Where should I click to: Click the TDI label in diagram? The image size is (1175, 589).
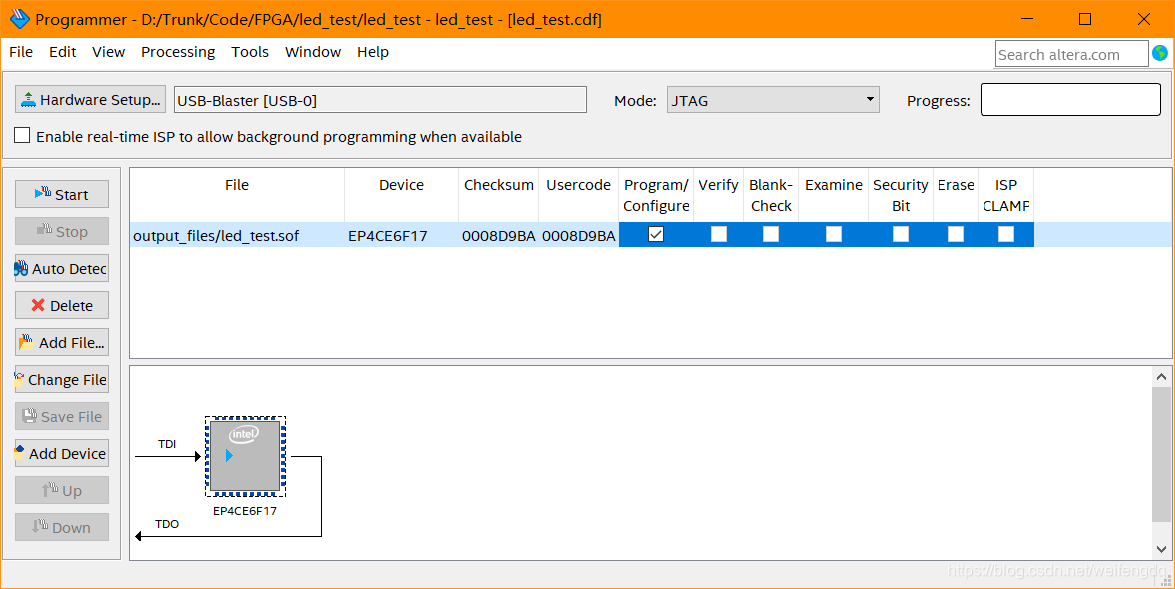pyautogui.click(x=167, y=444)
